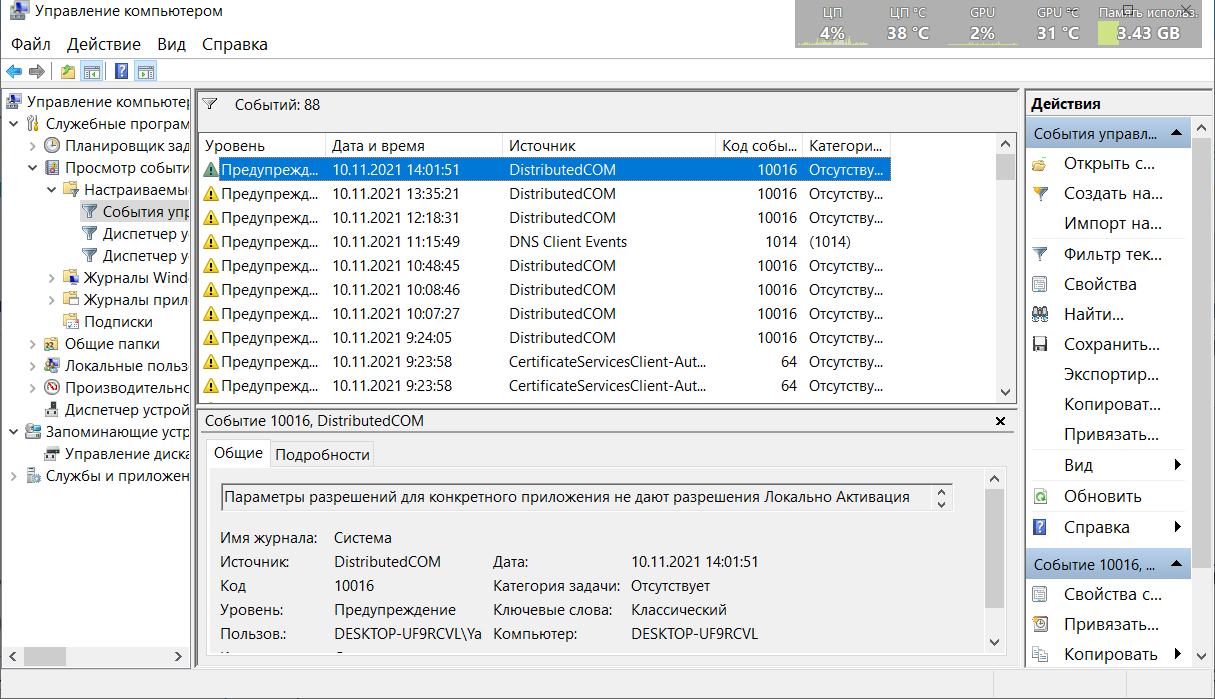Collapse the Служебные програм... tree node
The image size is (1215, 699).
click(x=13, y=124)
